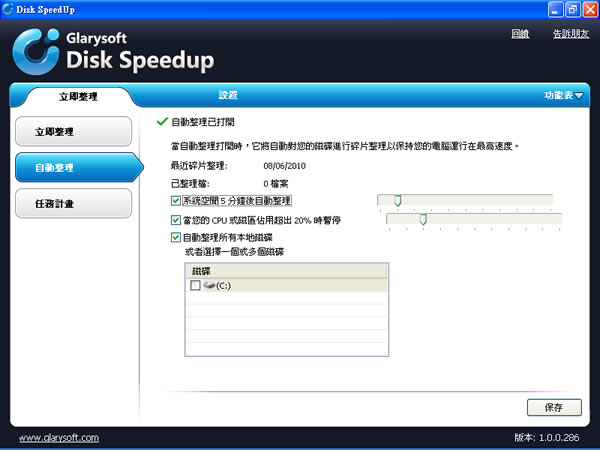Restore down the Disk SpeedUp window
Viewport: 600px width, 450px height.
(x=573, y=10)
